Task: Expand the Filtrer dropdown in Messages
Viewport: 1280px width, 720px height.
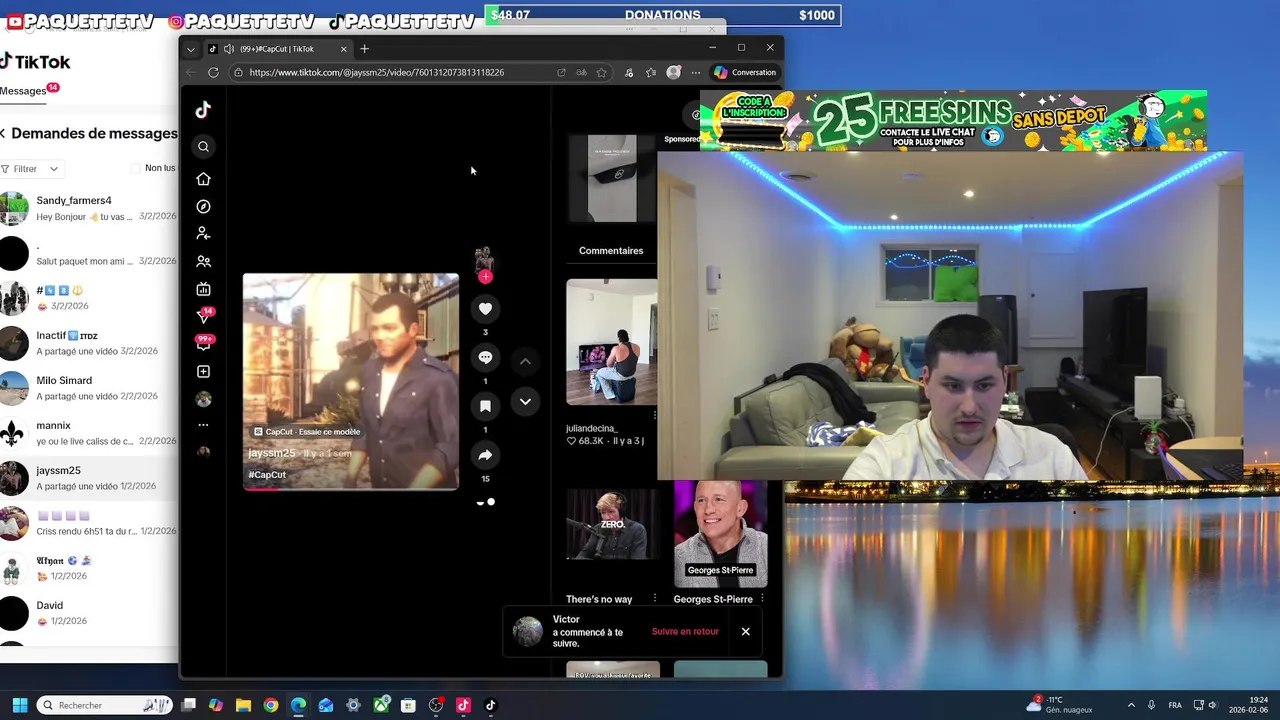Action: click(30, 169)
